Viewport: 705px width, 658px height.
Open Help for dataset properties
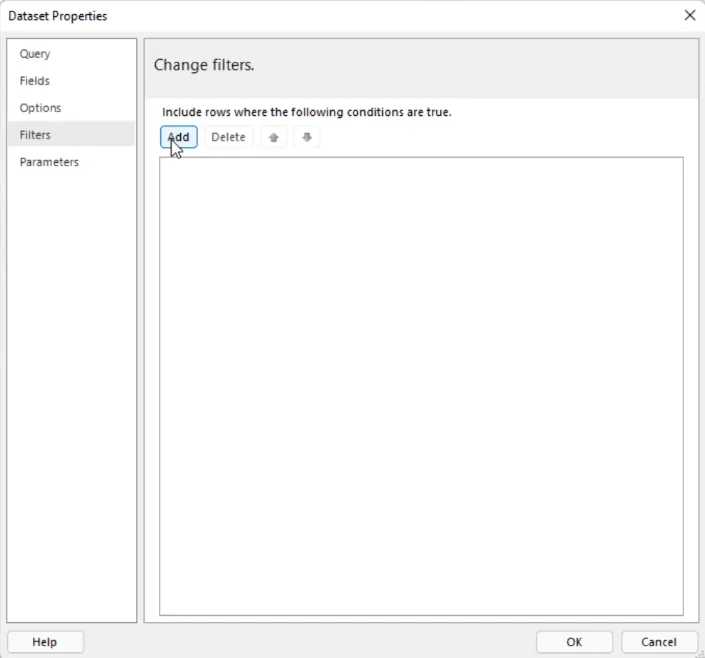[x=45, y=642]
